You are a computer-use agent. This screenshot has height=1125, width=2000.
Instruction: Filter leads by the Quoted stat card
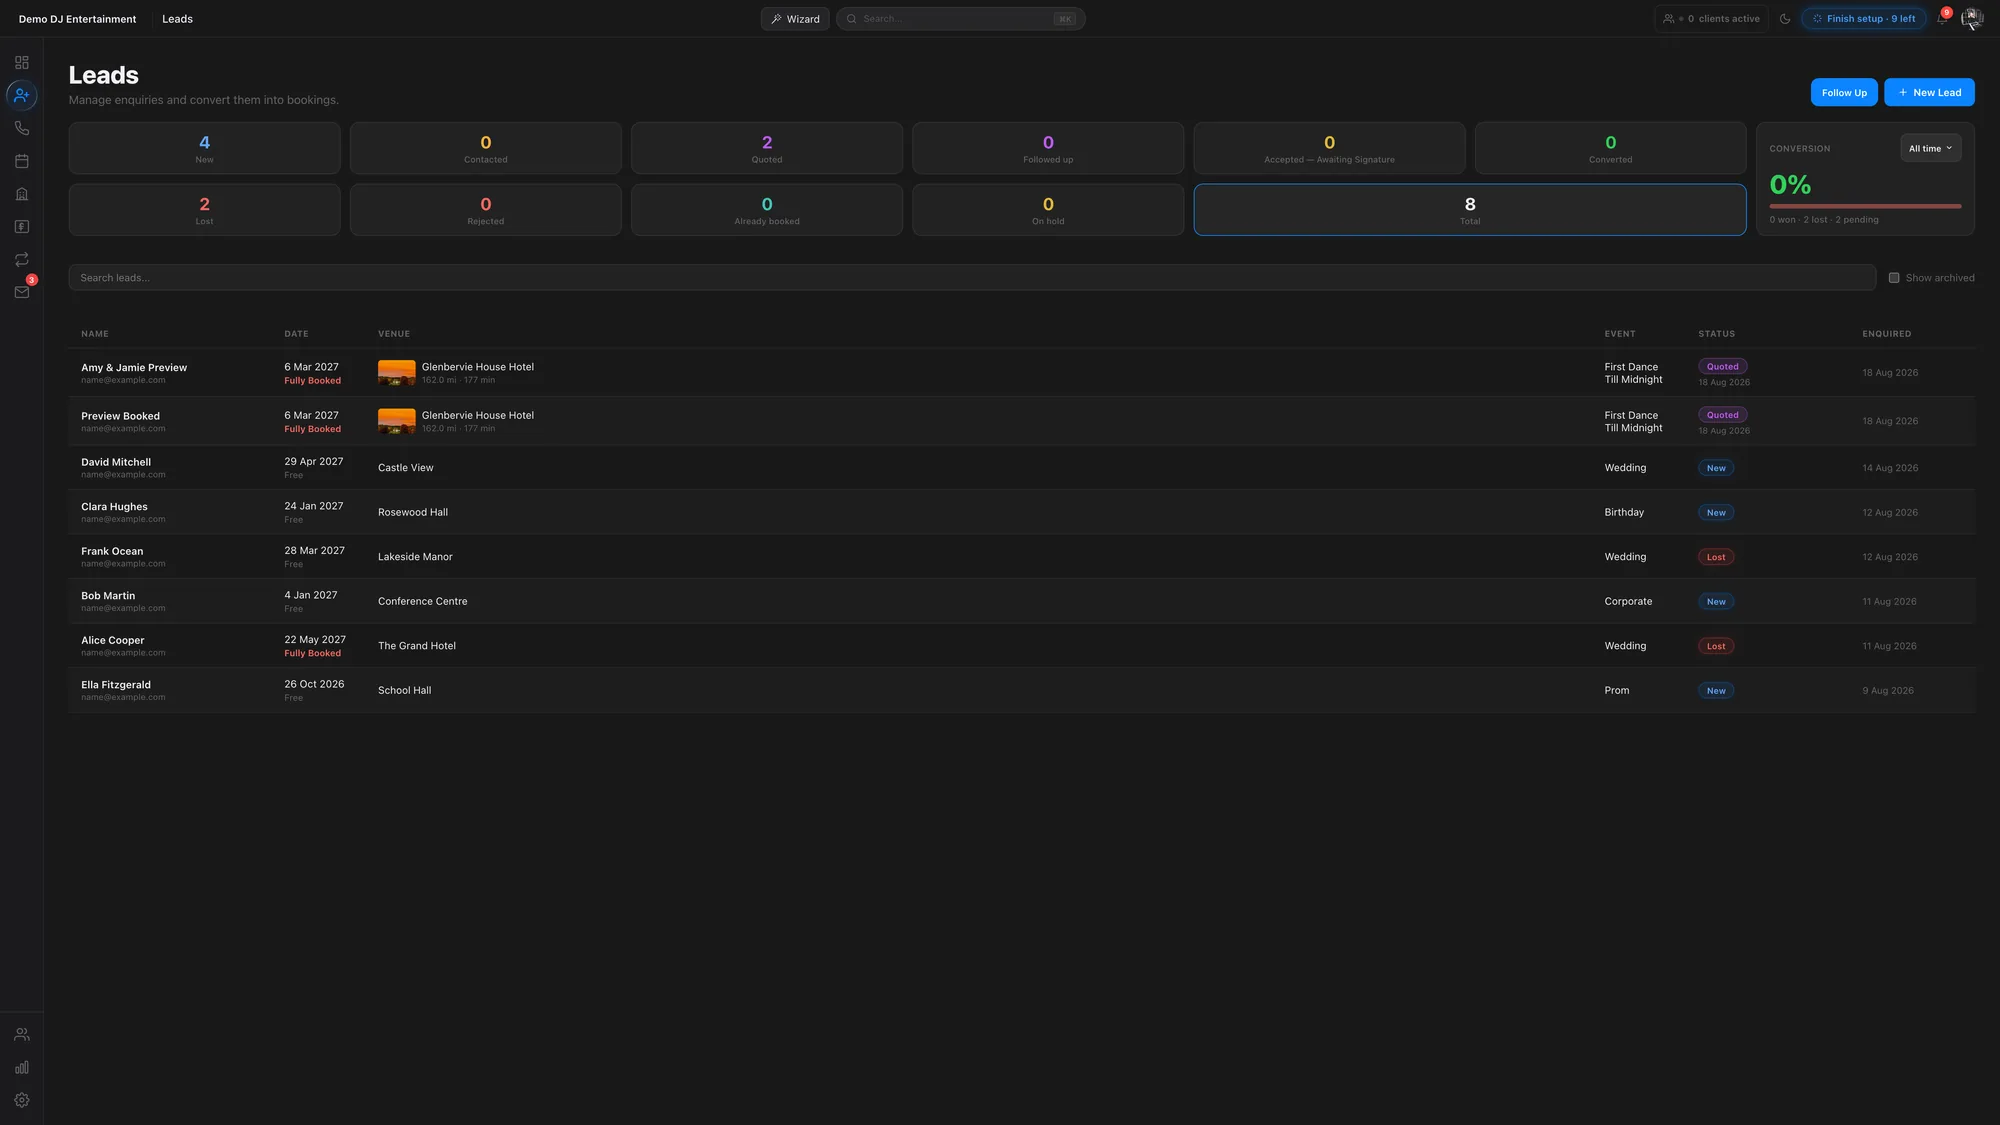point(767,148)
